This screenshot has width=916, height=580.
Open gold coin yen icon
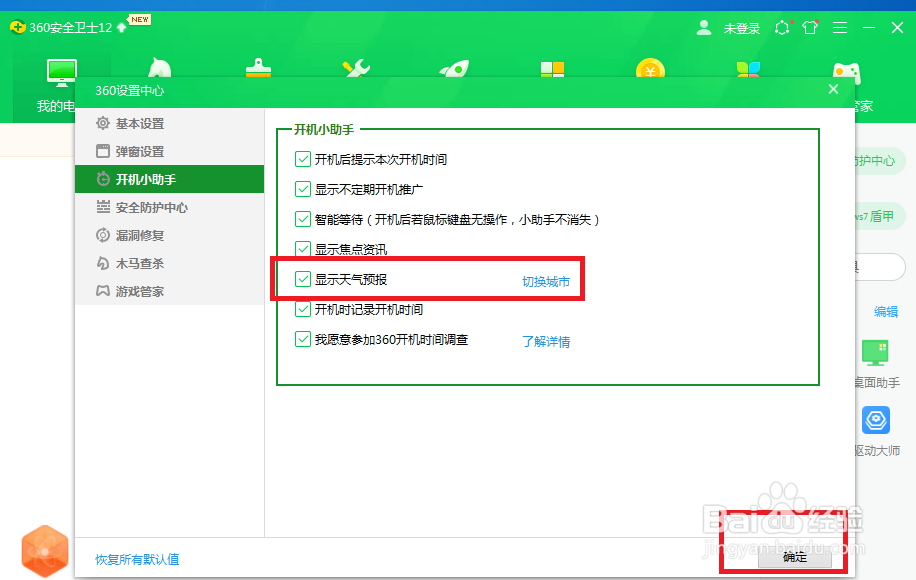(650, 68)
